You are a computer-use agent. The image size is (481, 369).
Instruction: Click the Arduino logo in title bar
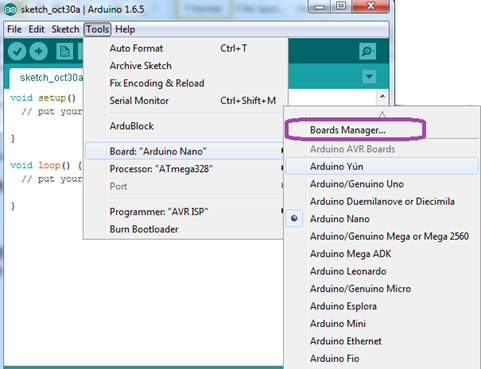coord(10,10)
